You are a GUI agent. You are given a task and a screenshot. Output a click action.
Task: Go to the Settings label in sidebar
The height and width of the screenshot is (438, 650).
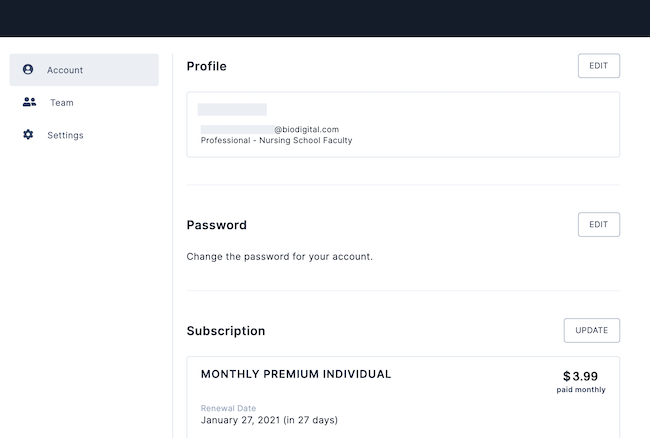[x=65, y=135]
